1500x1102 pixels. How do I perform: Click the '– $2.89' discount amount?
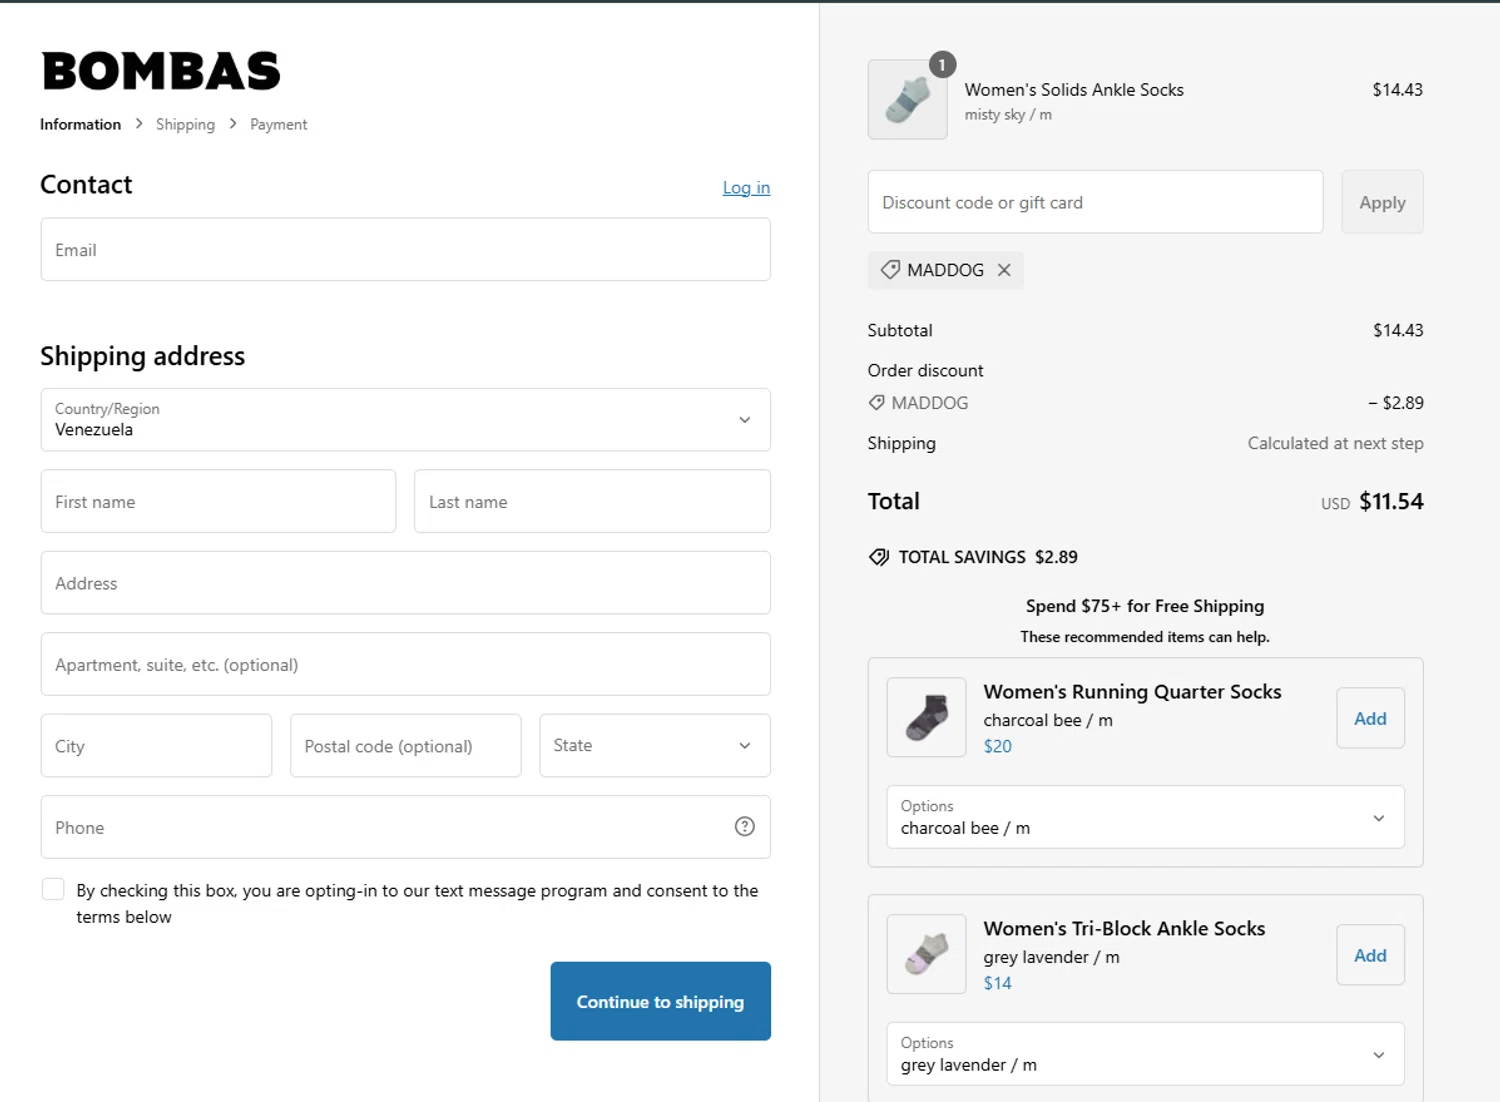click(x=1396, y=403)
